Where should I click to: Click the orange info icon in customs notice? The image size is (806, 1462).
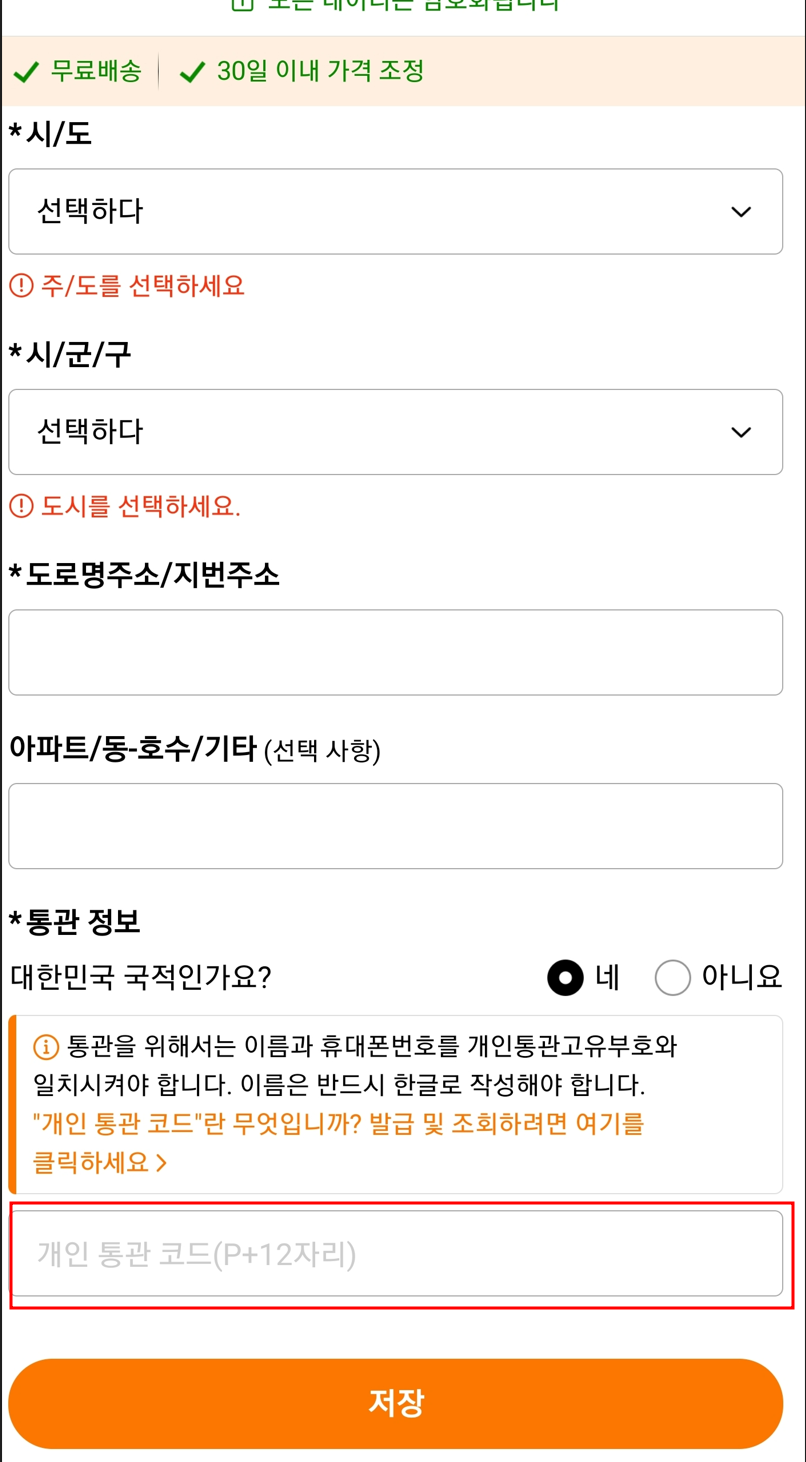tap(46, 1048)
